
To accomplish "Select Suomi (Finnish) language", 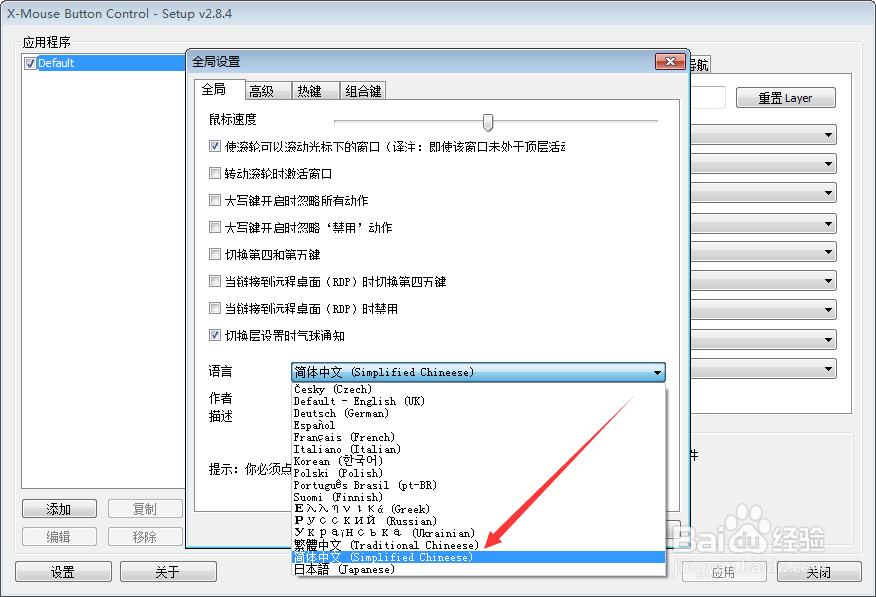I will tap(479, 498).
